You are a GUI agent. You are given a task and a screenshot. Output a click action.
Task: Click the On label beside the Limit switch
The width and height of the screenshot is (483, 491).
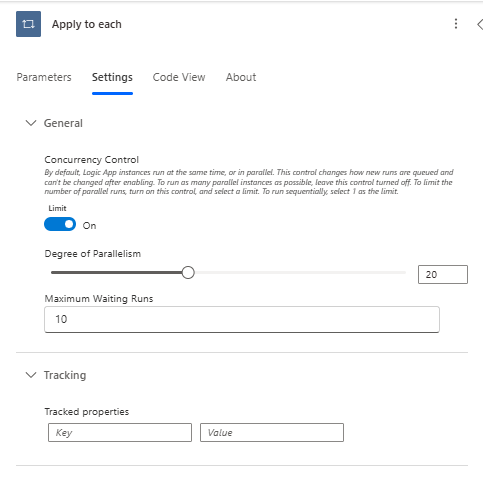89,226
